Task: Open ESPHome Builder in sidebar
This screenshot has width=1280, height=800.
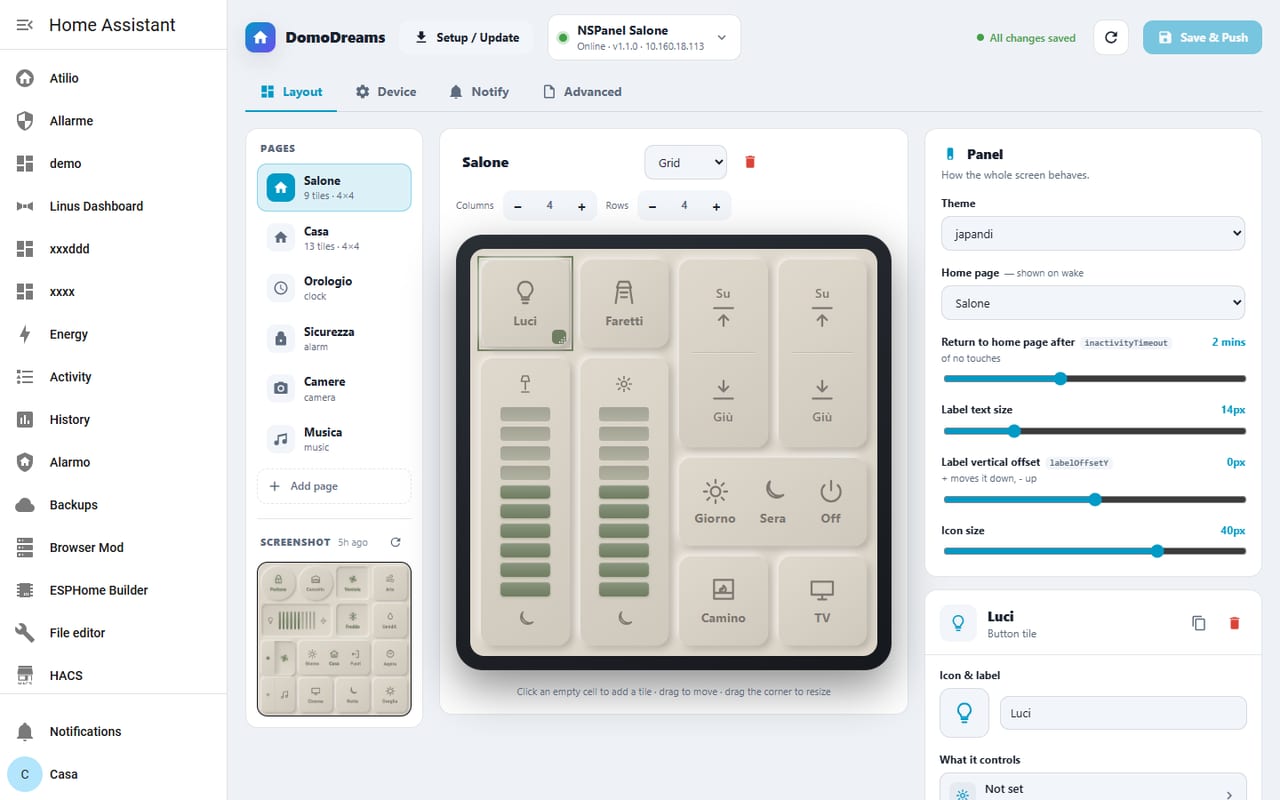Action: 113,590
